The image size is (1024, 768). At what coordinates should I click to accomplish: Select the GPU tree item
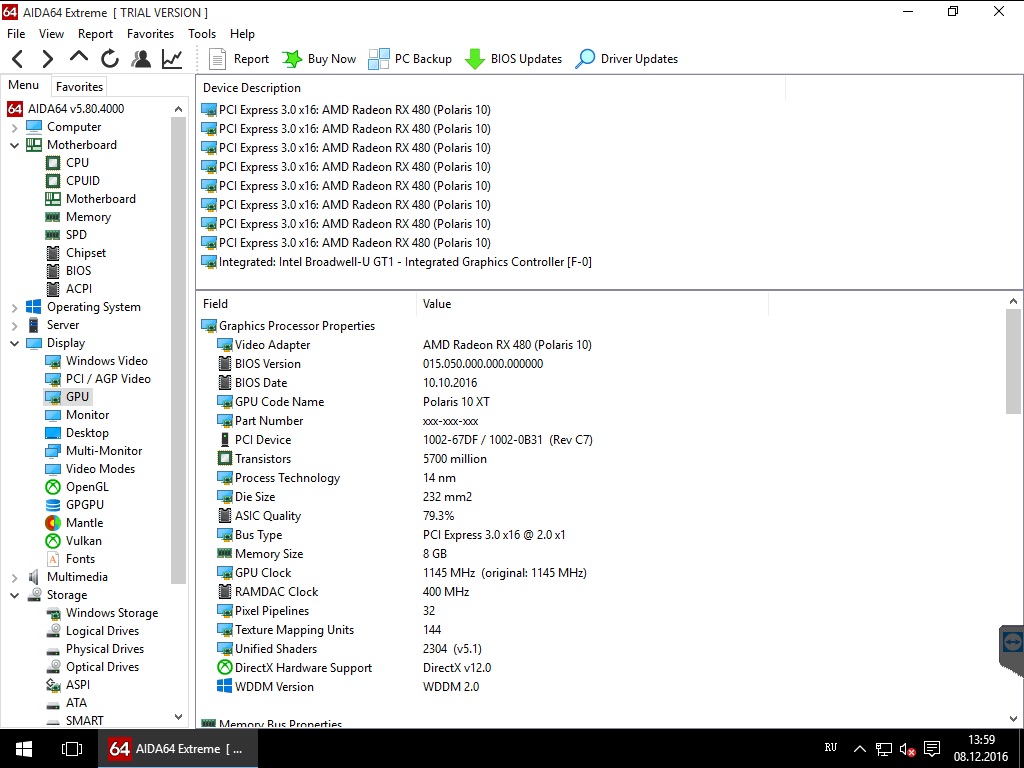point(77,396)
